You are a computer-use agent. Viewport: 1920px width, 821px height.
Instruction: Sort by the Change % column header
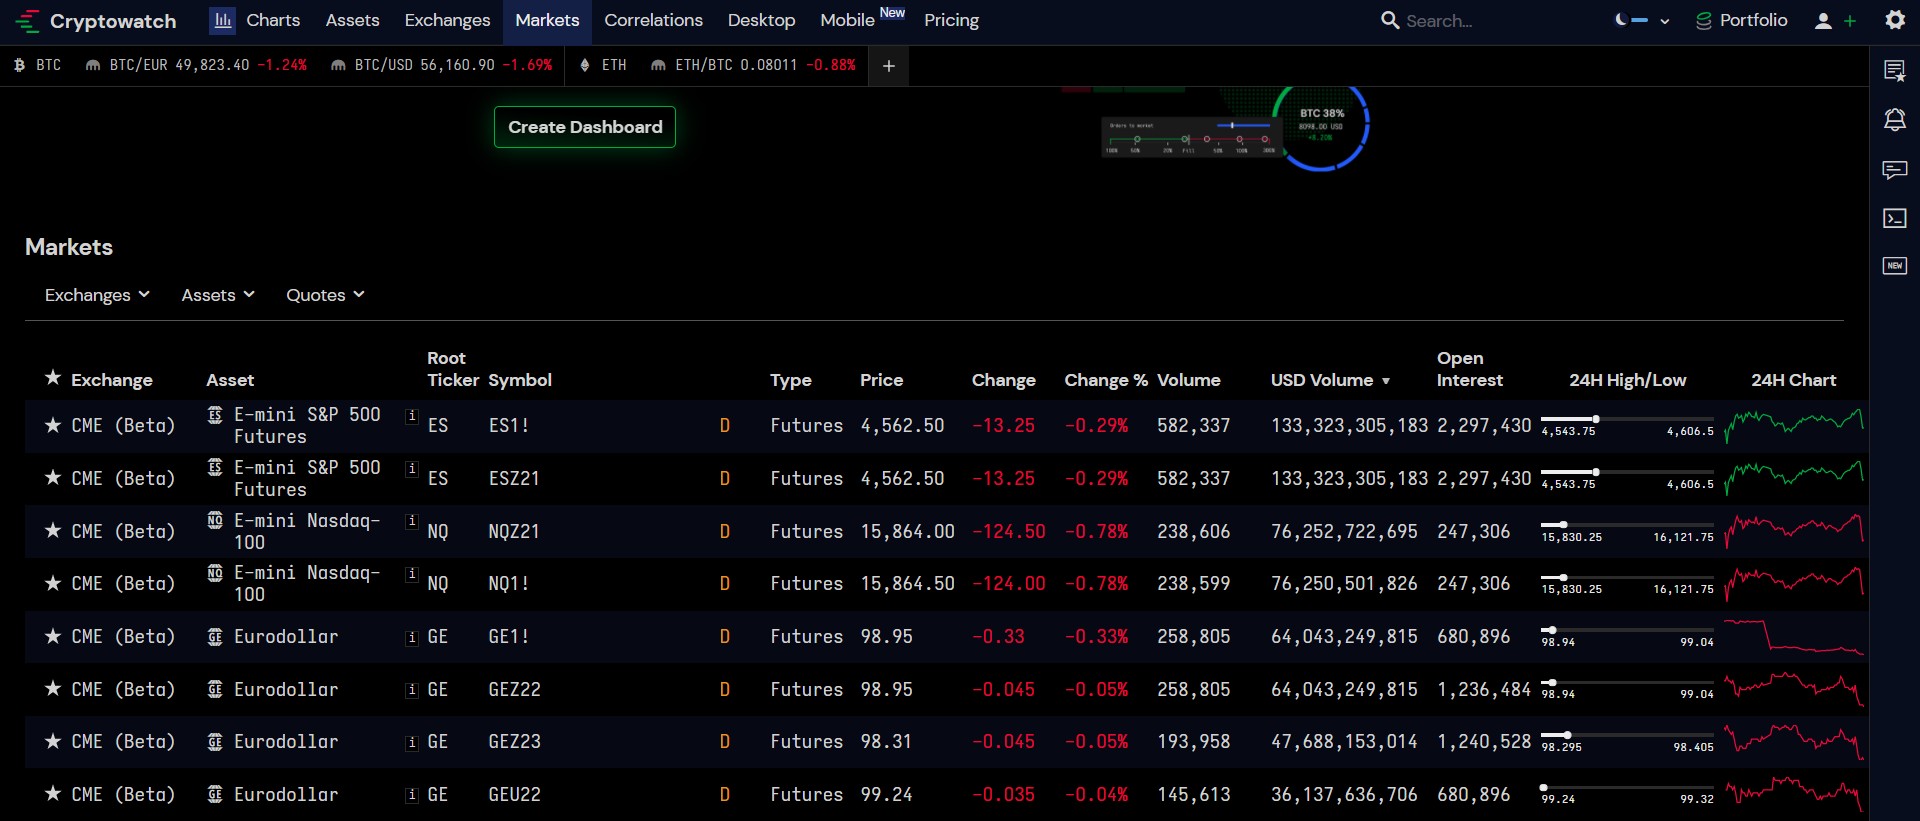tap(1105, 380)
